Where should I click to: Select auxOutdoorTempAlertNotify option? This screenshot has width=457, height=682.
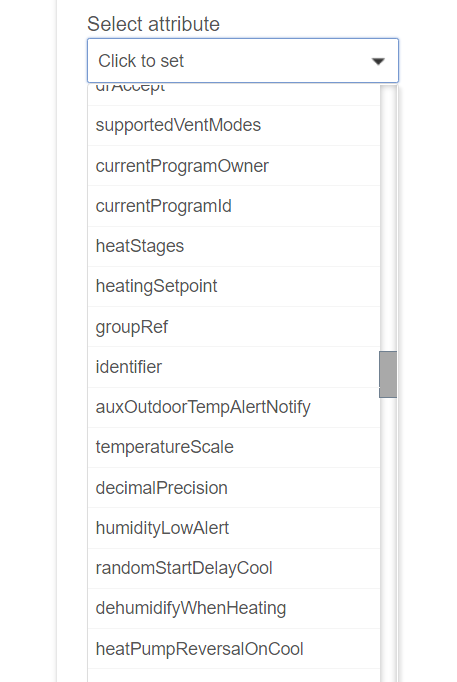(x=234, y=408)
